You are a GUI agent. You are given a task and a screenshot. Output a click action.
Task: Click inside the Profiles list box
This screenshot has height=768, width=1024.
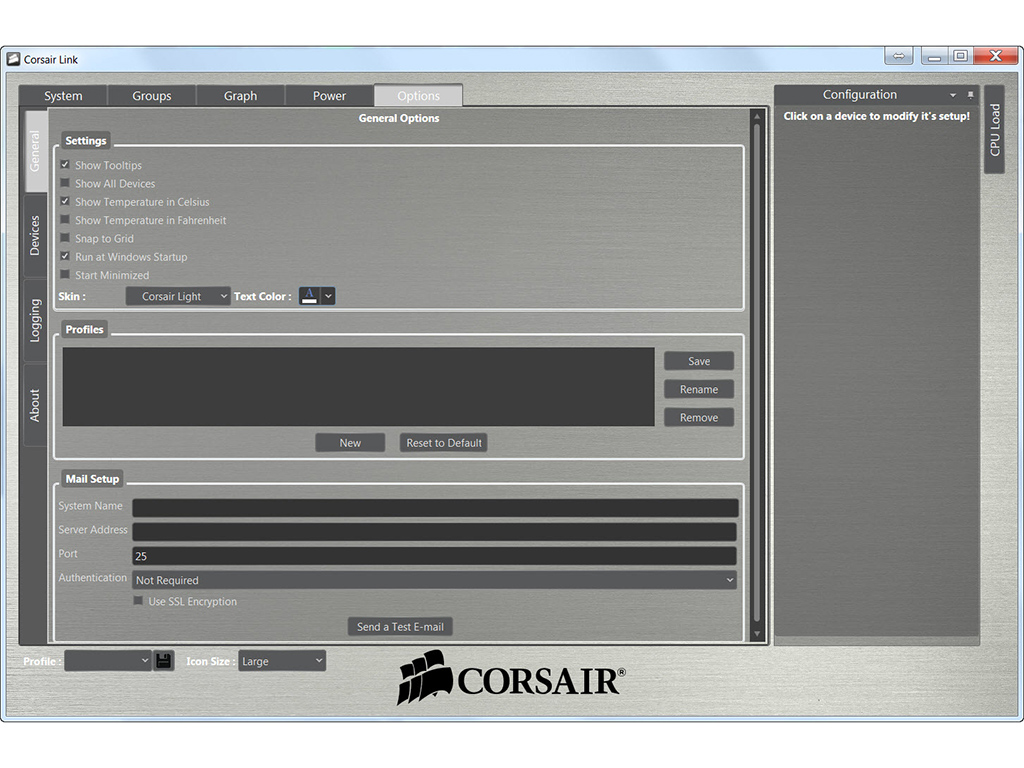[359, 387]
